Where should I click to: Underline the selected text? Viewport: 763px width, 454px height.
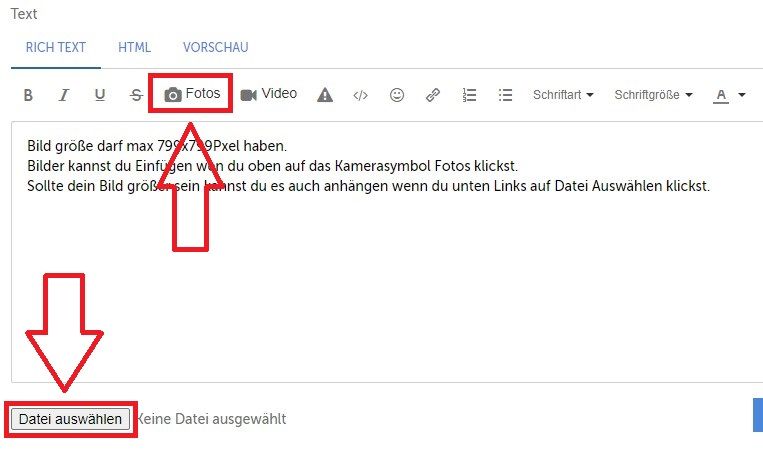click(x=100, y=95)
